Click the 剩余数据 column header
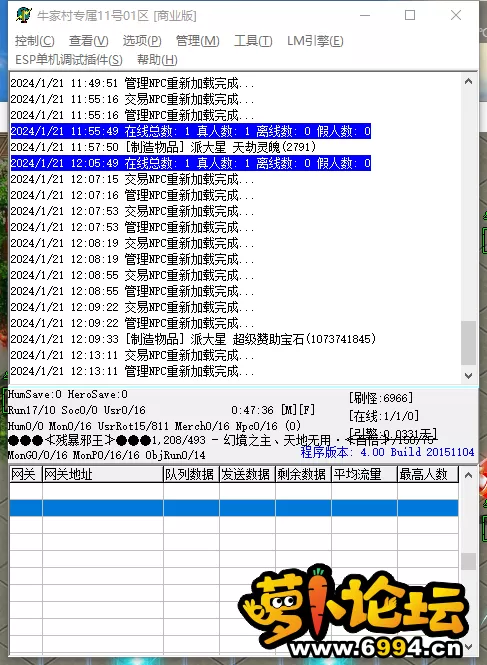The image size is (487, 665). [303, 474]
